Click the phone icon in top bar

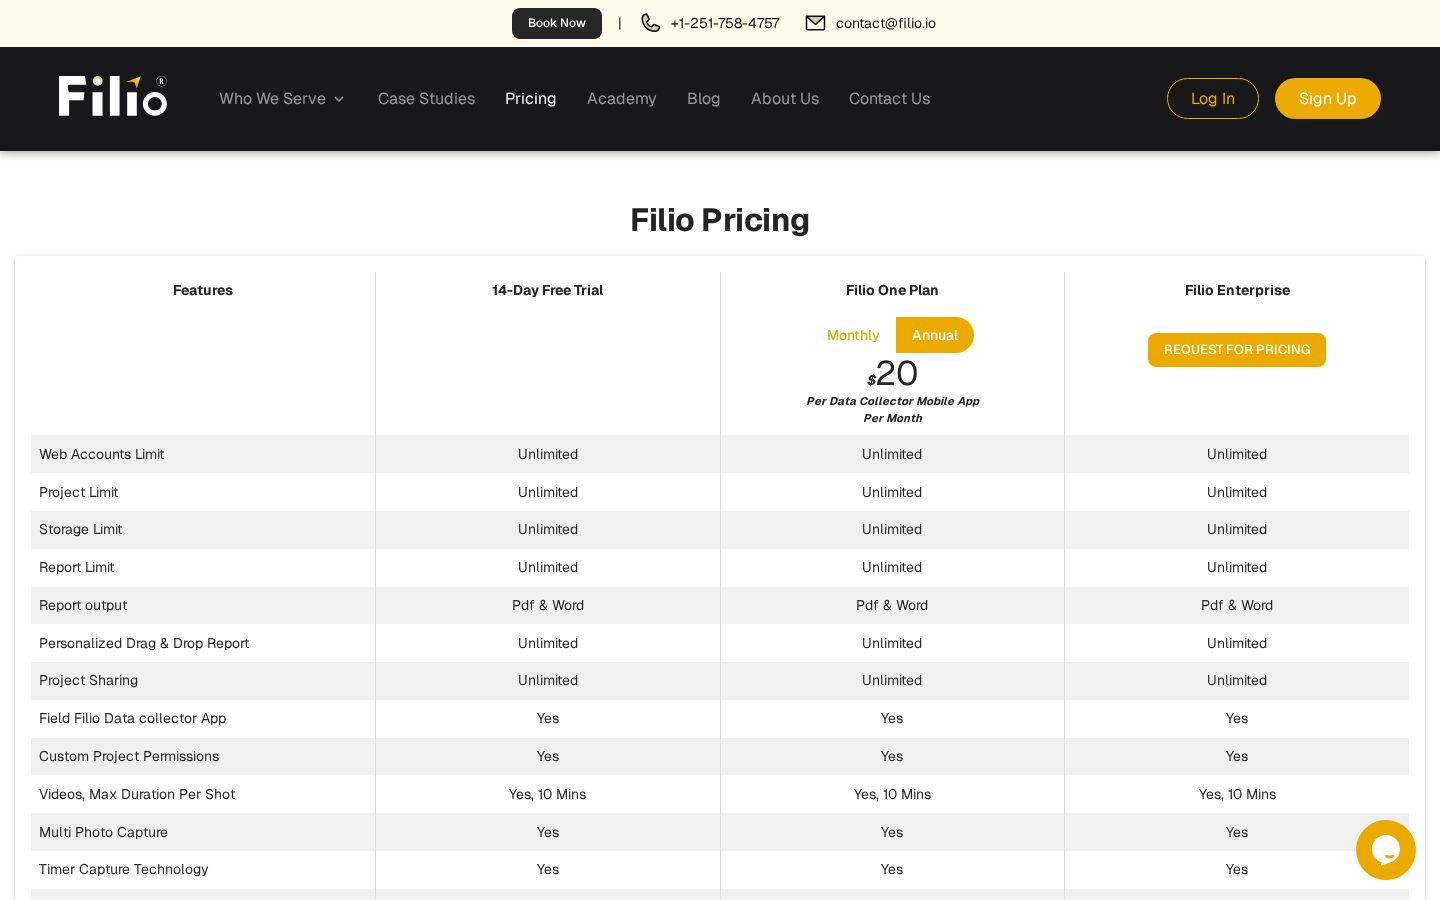tap(651, 23)
